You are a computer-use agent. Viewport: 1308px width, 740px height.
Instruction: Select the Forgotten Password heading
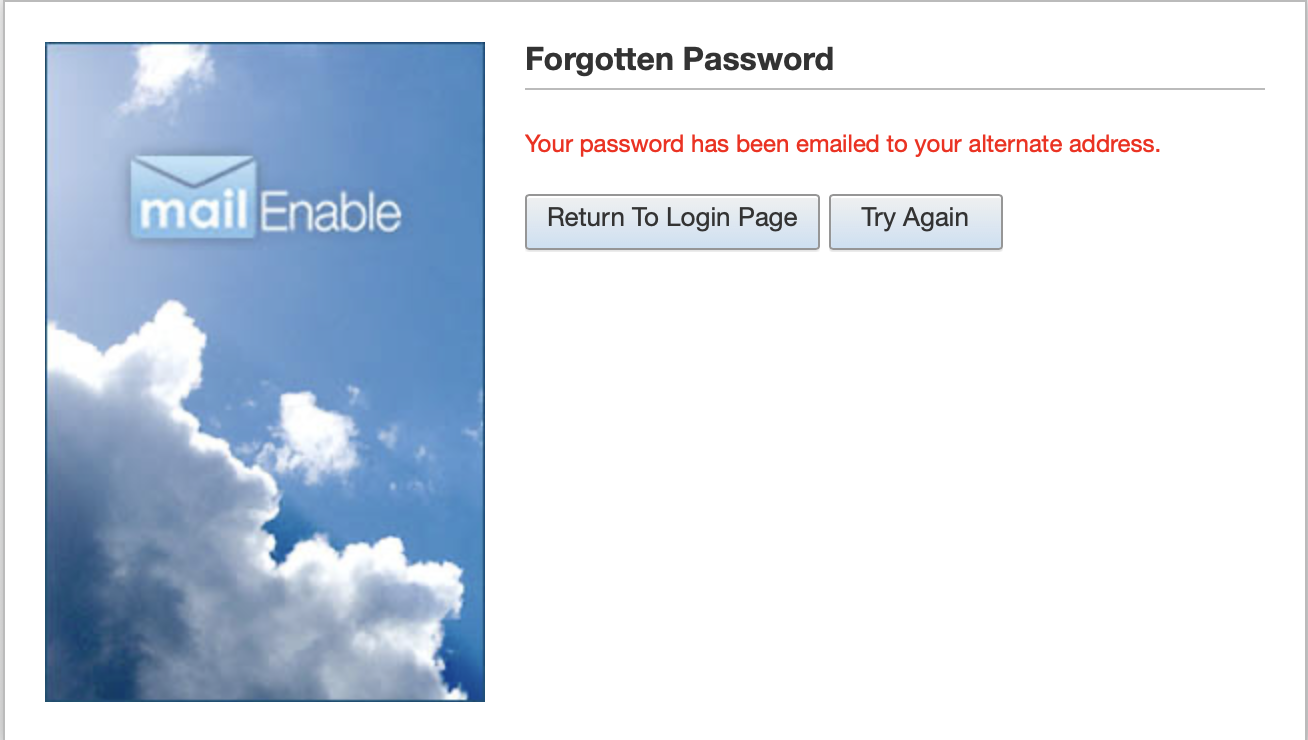point(679,60)
